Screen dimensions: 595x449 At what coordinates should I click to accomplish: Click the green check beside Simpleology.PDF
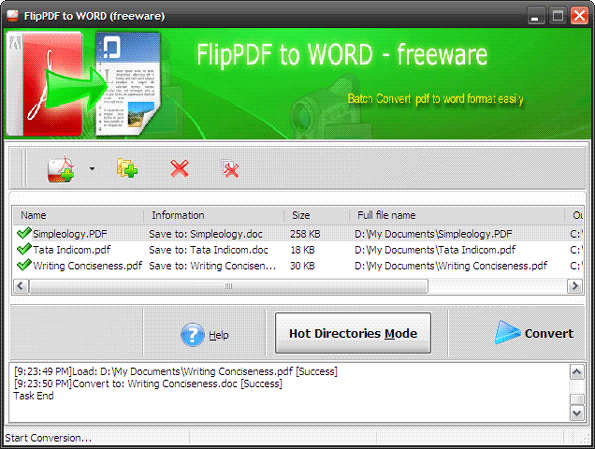point(24,233)
